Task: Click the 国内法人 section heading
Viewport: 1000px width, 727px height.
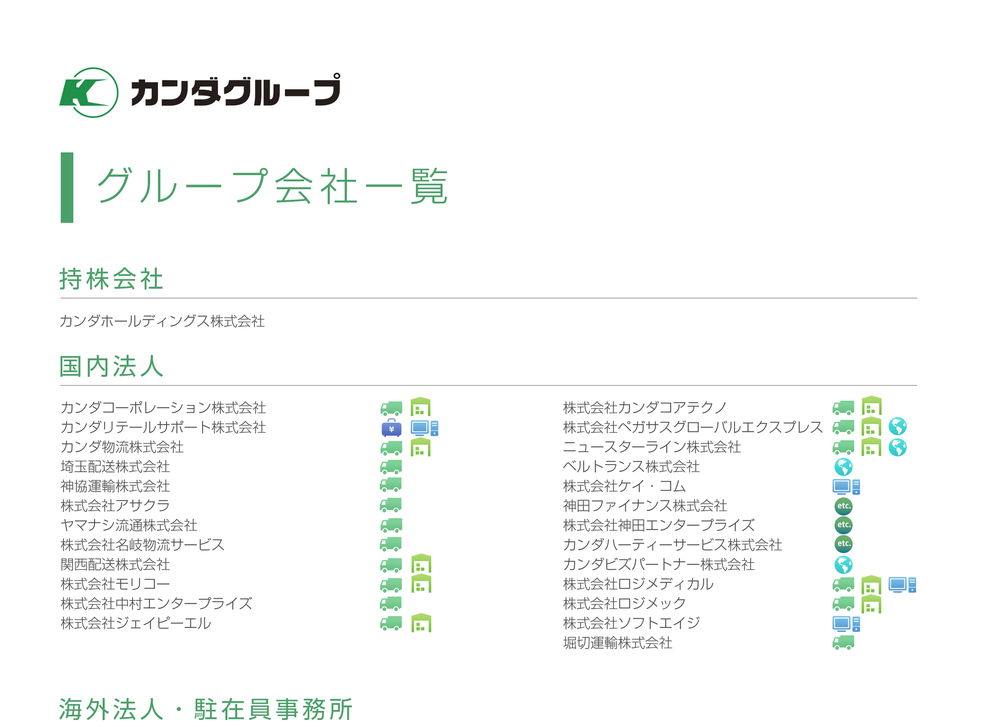Action: coord(112,367)
